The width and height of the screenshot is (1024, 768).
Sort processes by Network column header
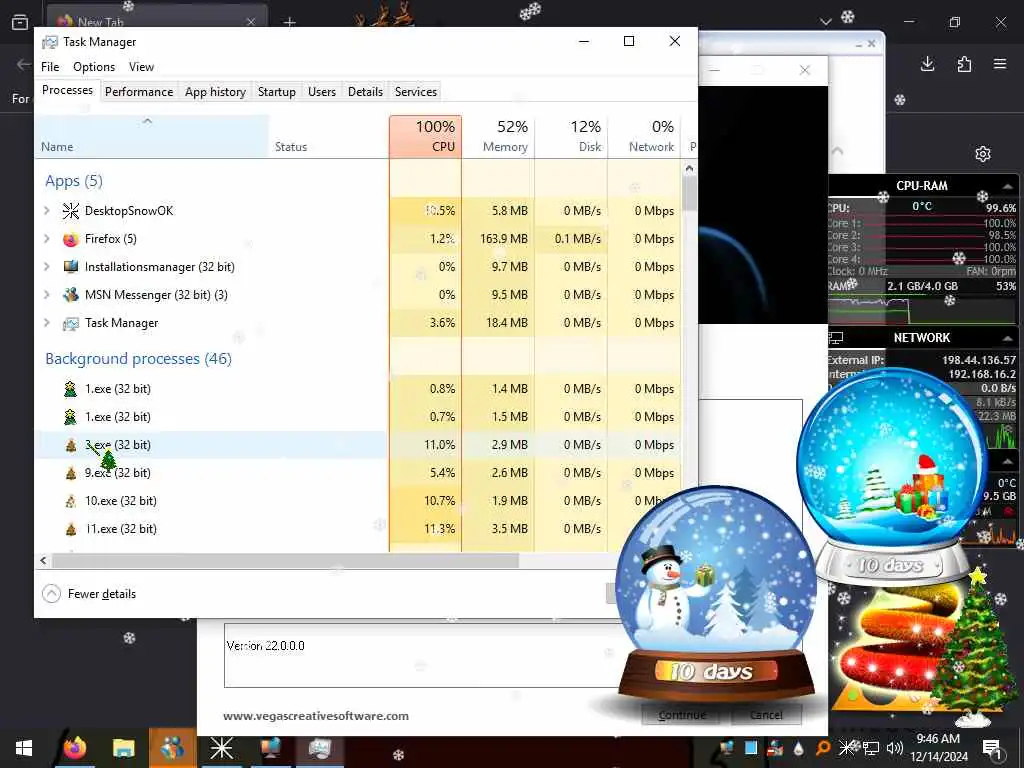tap(645, 136)
